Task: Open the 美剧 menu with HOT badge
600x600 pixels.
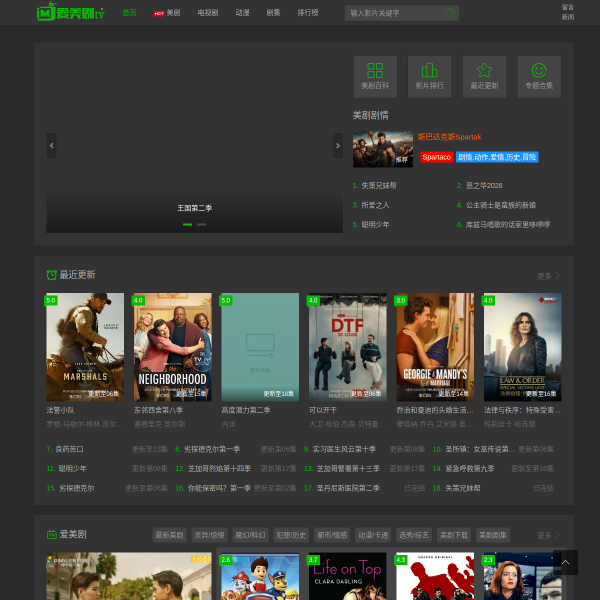Action: point(167,13)
